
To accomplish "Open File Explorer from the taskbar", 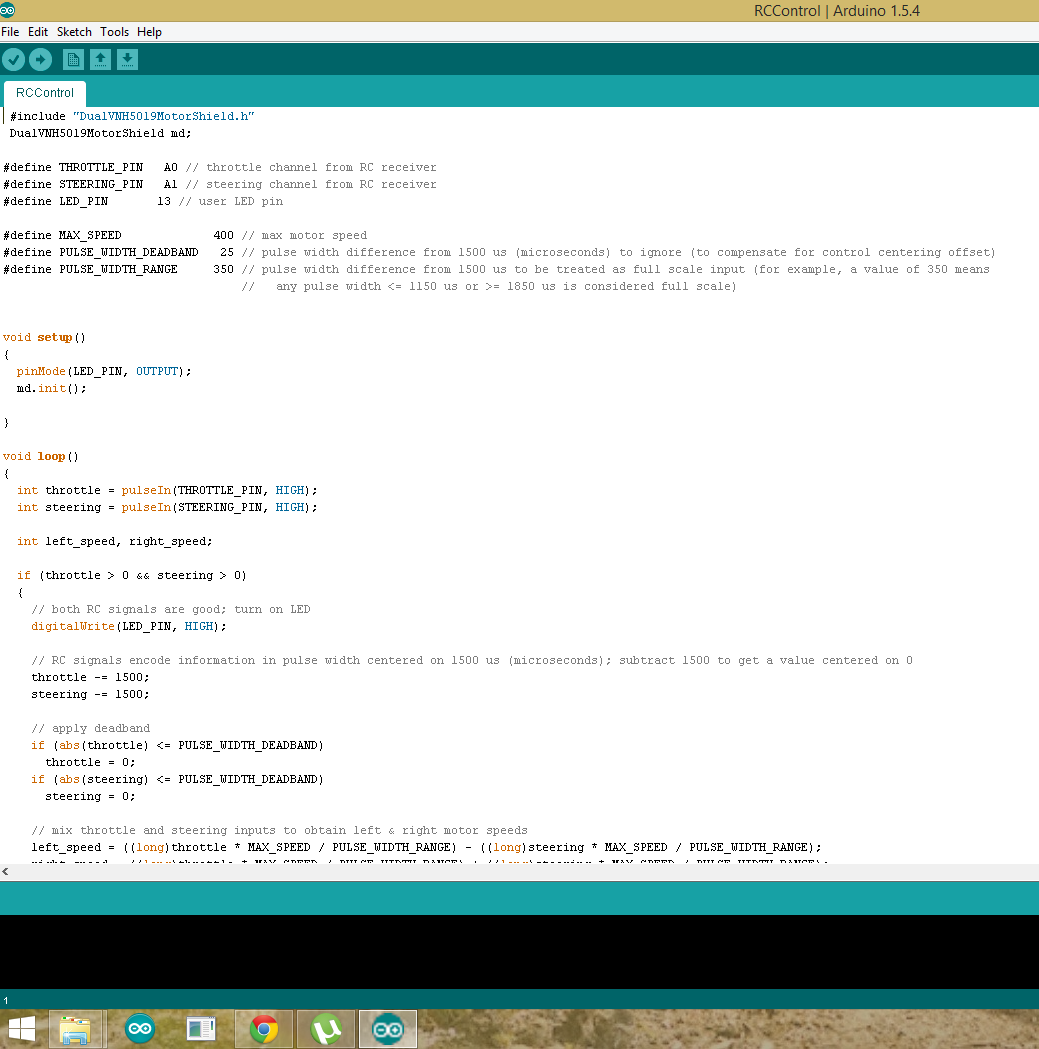I will [75, 1029].
